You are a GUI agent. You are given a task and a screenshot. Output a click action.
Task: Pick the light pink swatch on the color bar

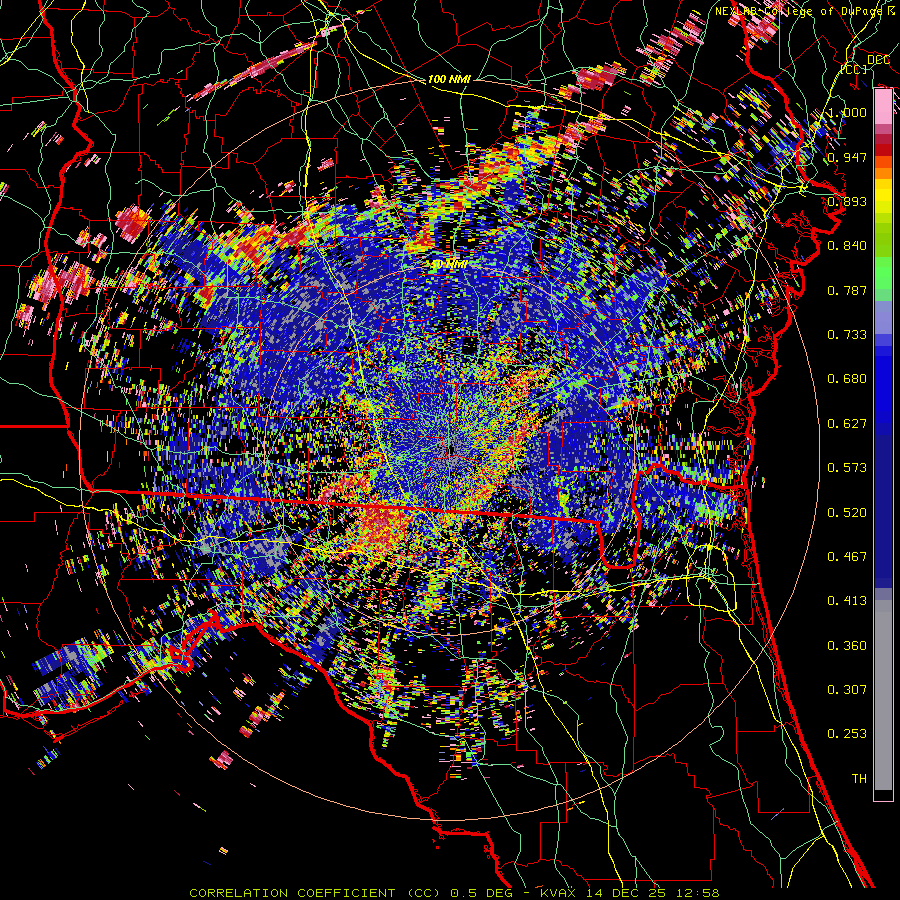[x=883, y=107]
